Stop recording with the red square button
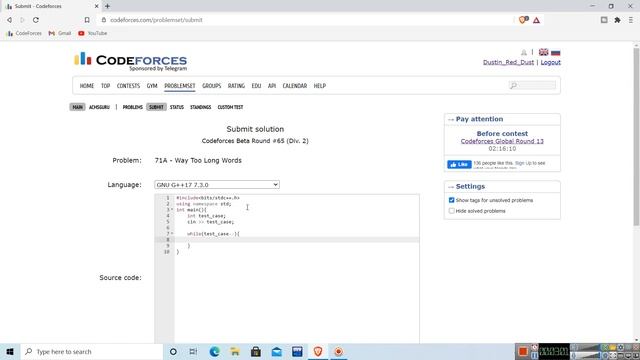The width and height of the screenshot is (640, 360). [x=523, y=351]
